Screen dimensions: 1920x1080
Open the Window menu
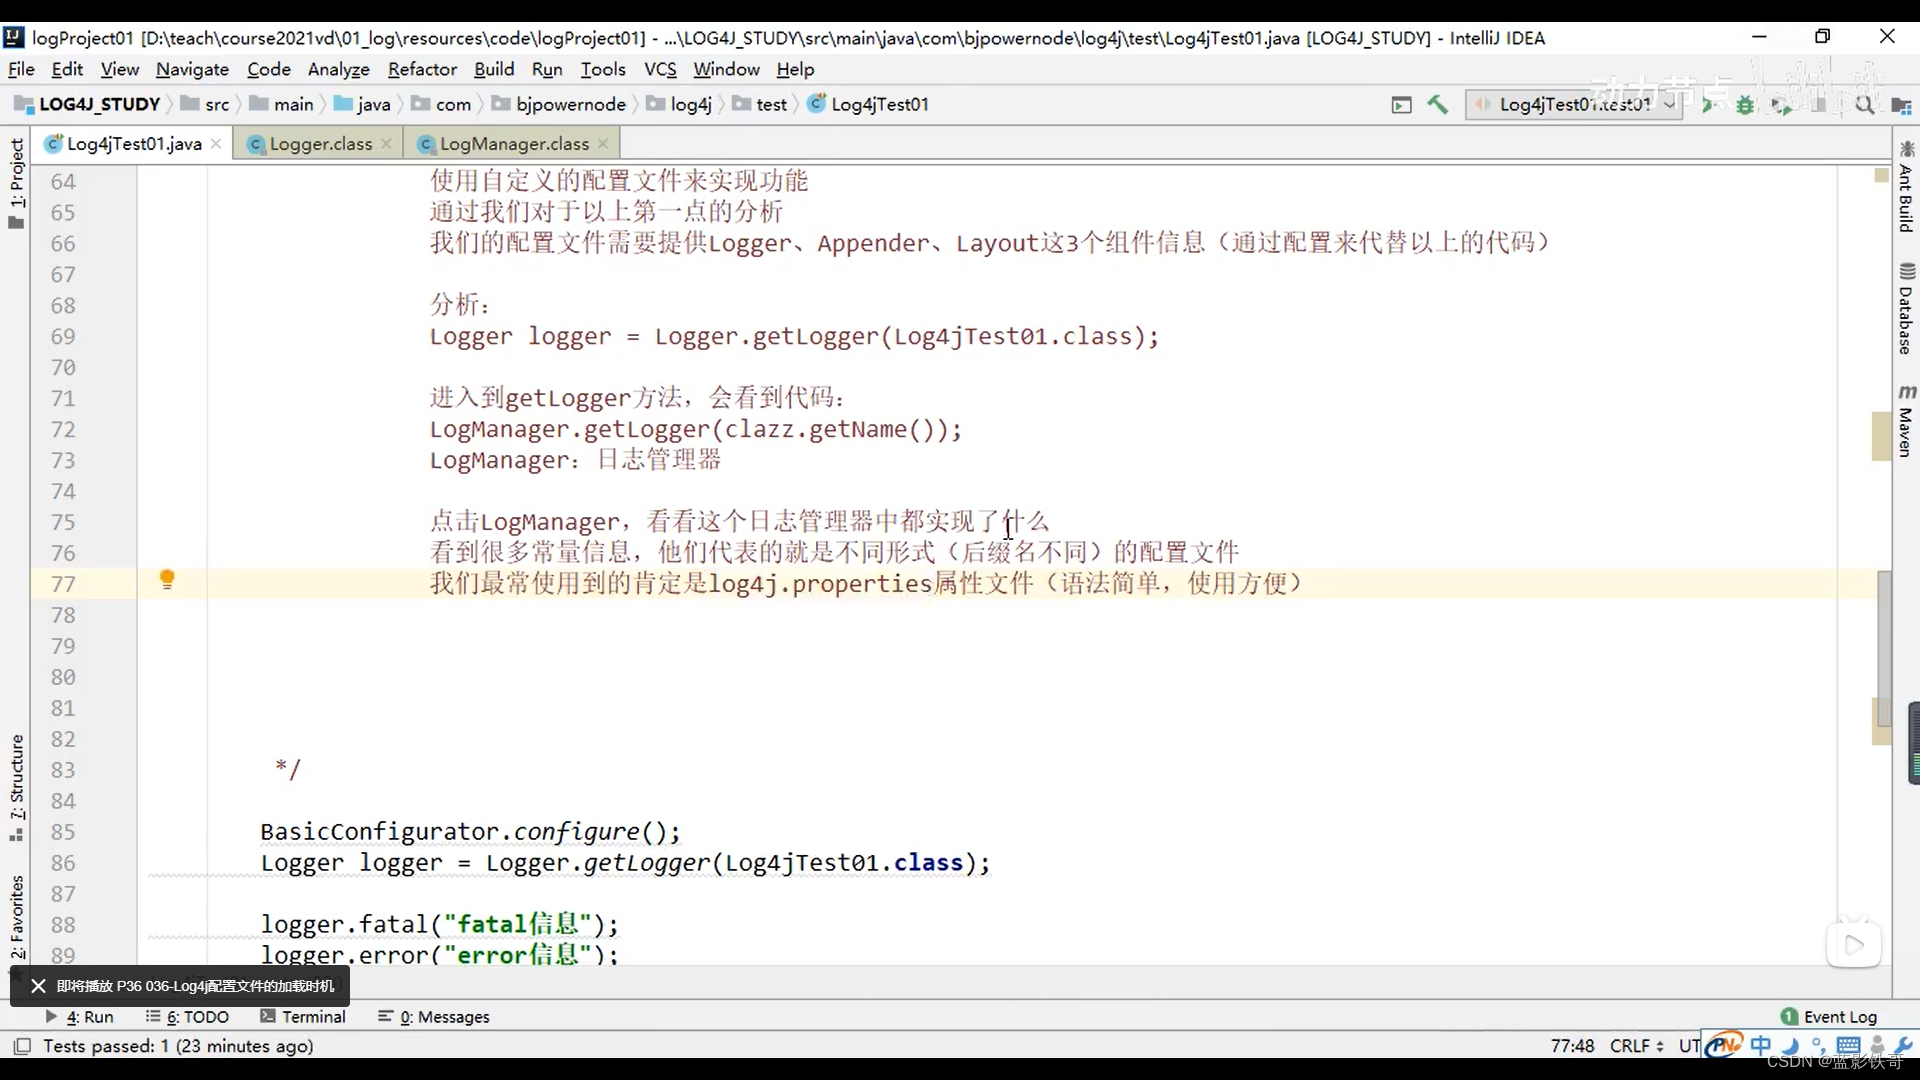pyautogui.click(x=727, y=69)
